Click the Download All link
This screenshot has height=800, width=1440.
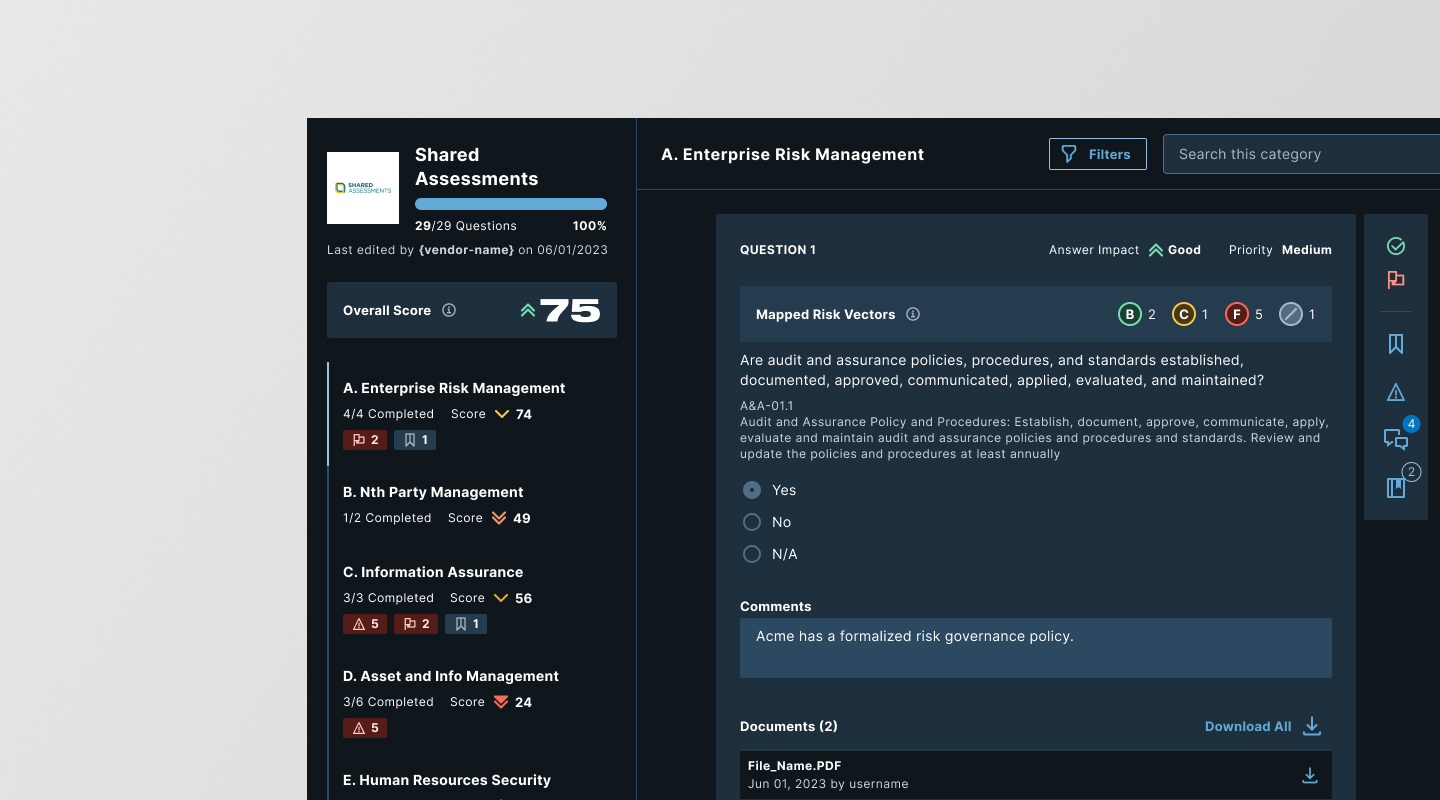1248,727
